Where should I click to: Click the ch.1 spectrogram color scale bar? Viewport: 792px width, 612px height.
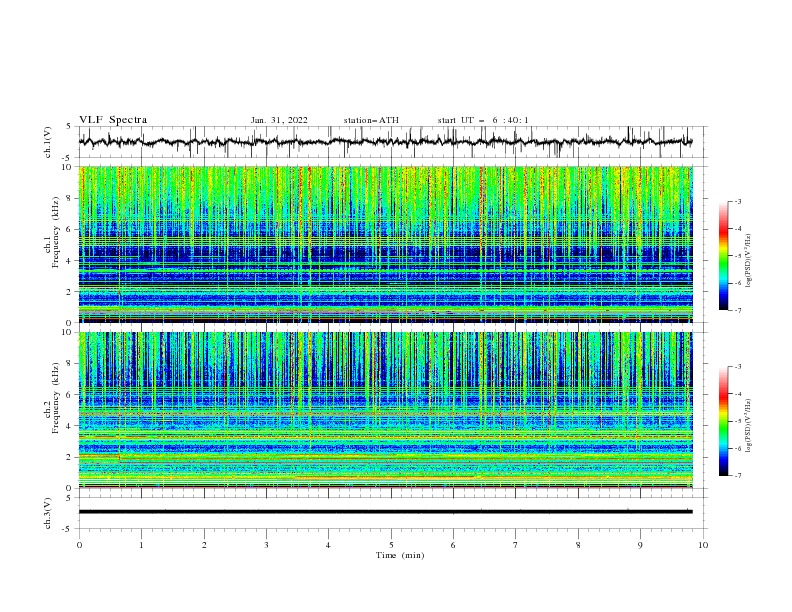point(723,256)
